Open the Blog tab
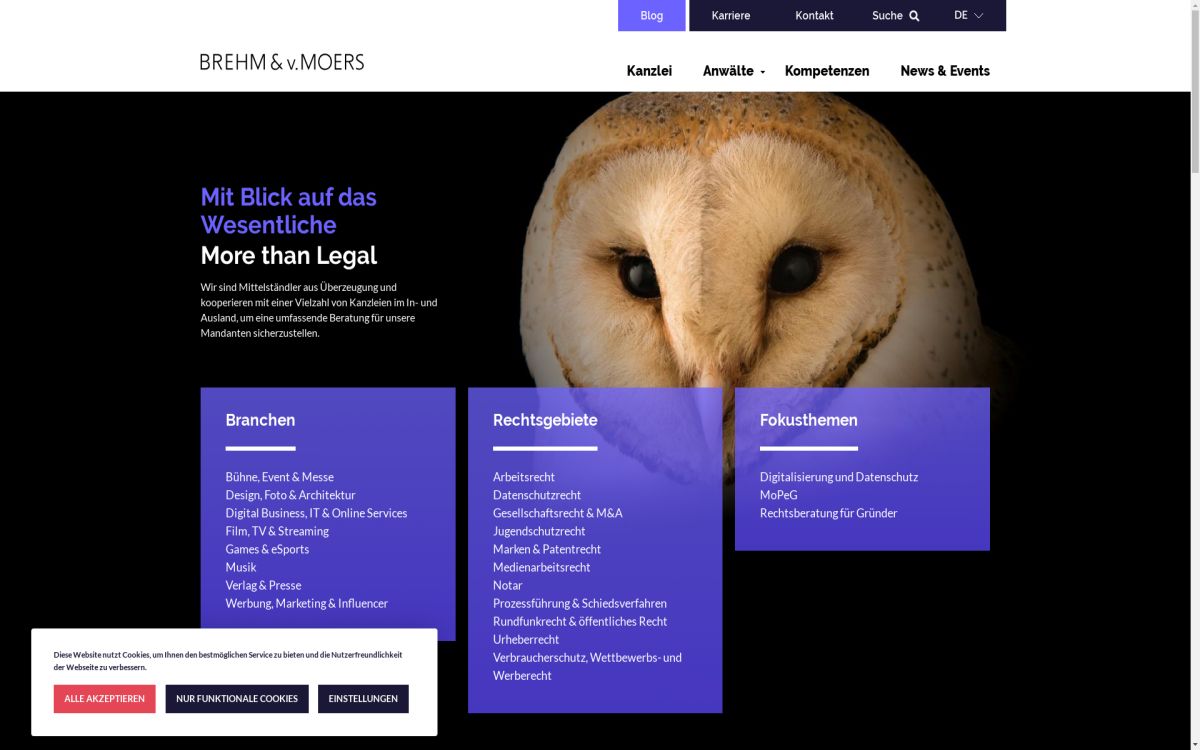The height and width of the screenshot is (750, 1200). [652, 16]
